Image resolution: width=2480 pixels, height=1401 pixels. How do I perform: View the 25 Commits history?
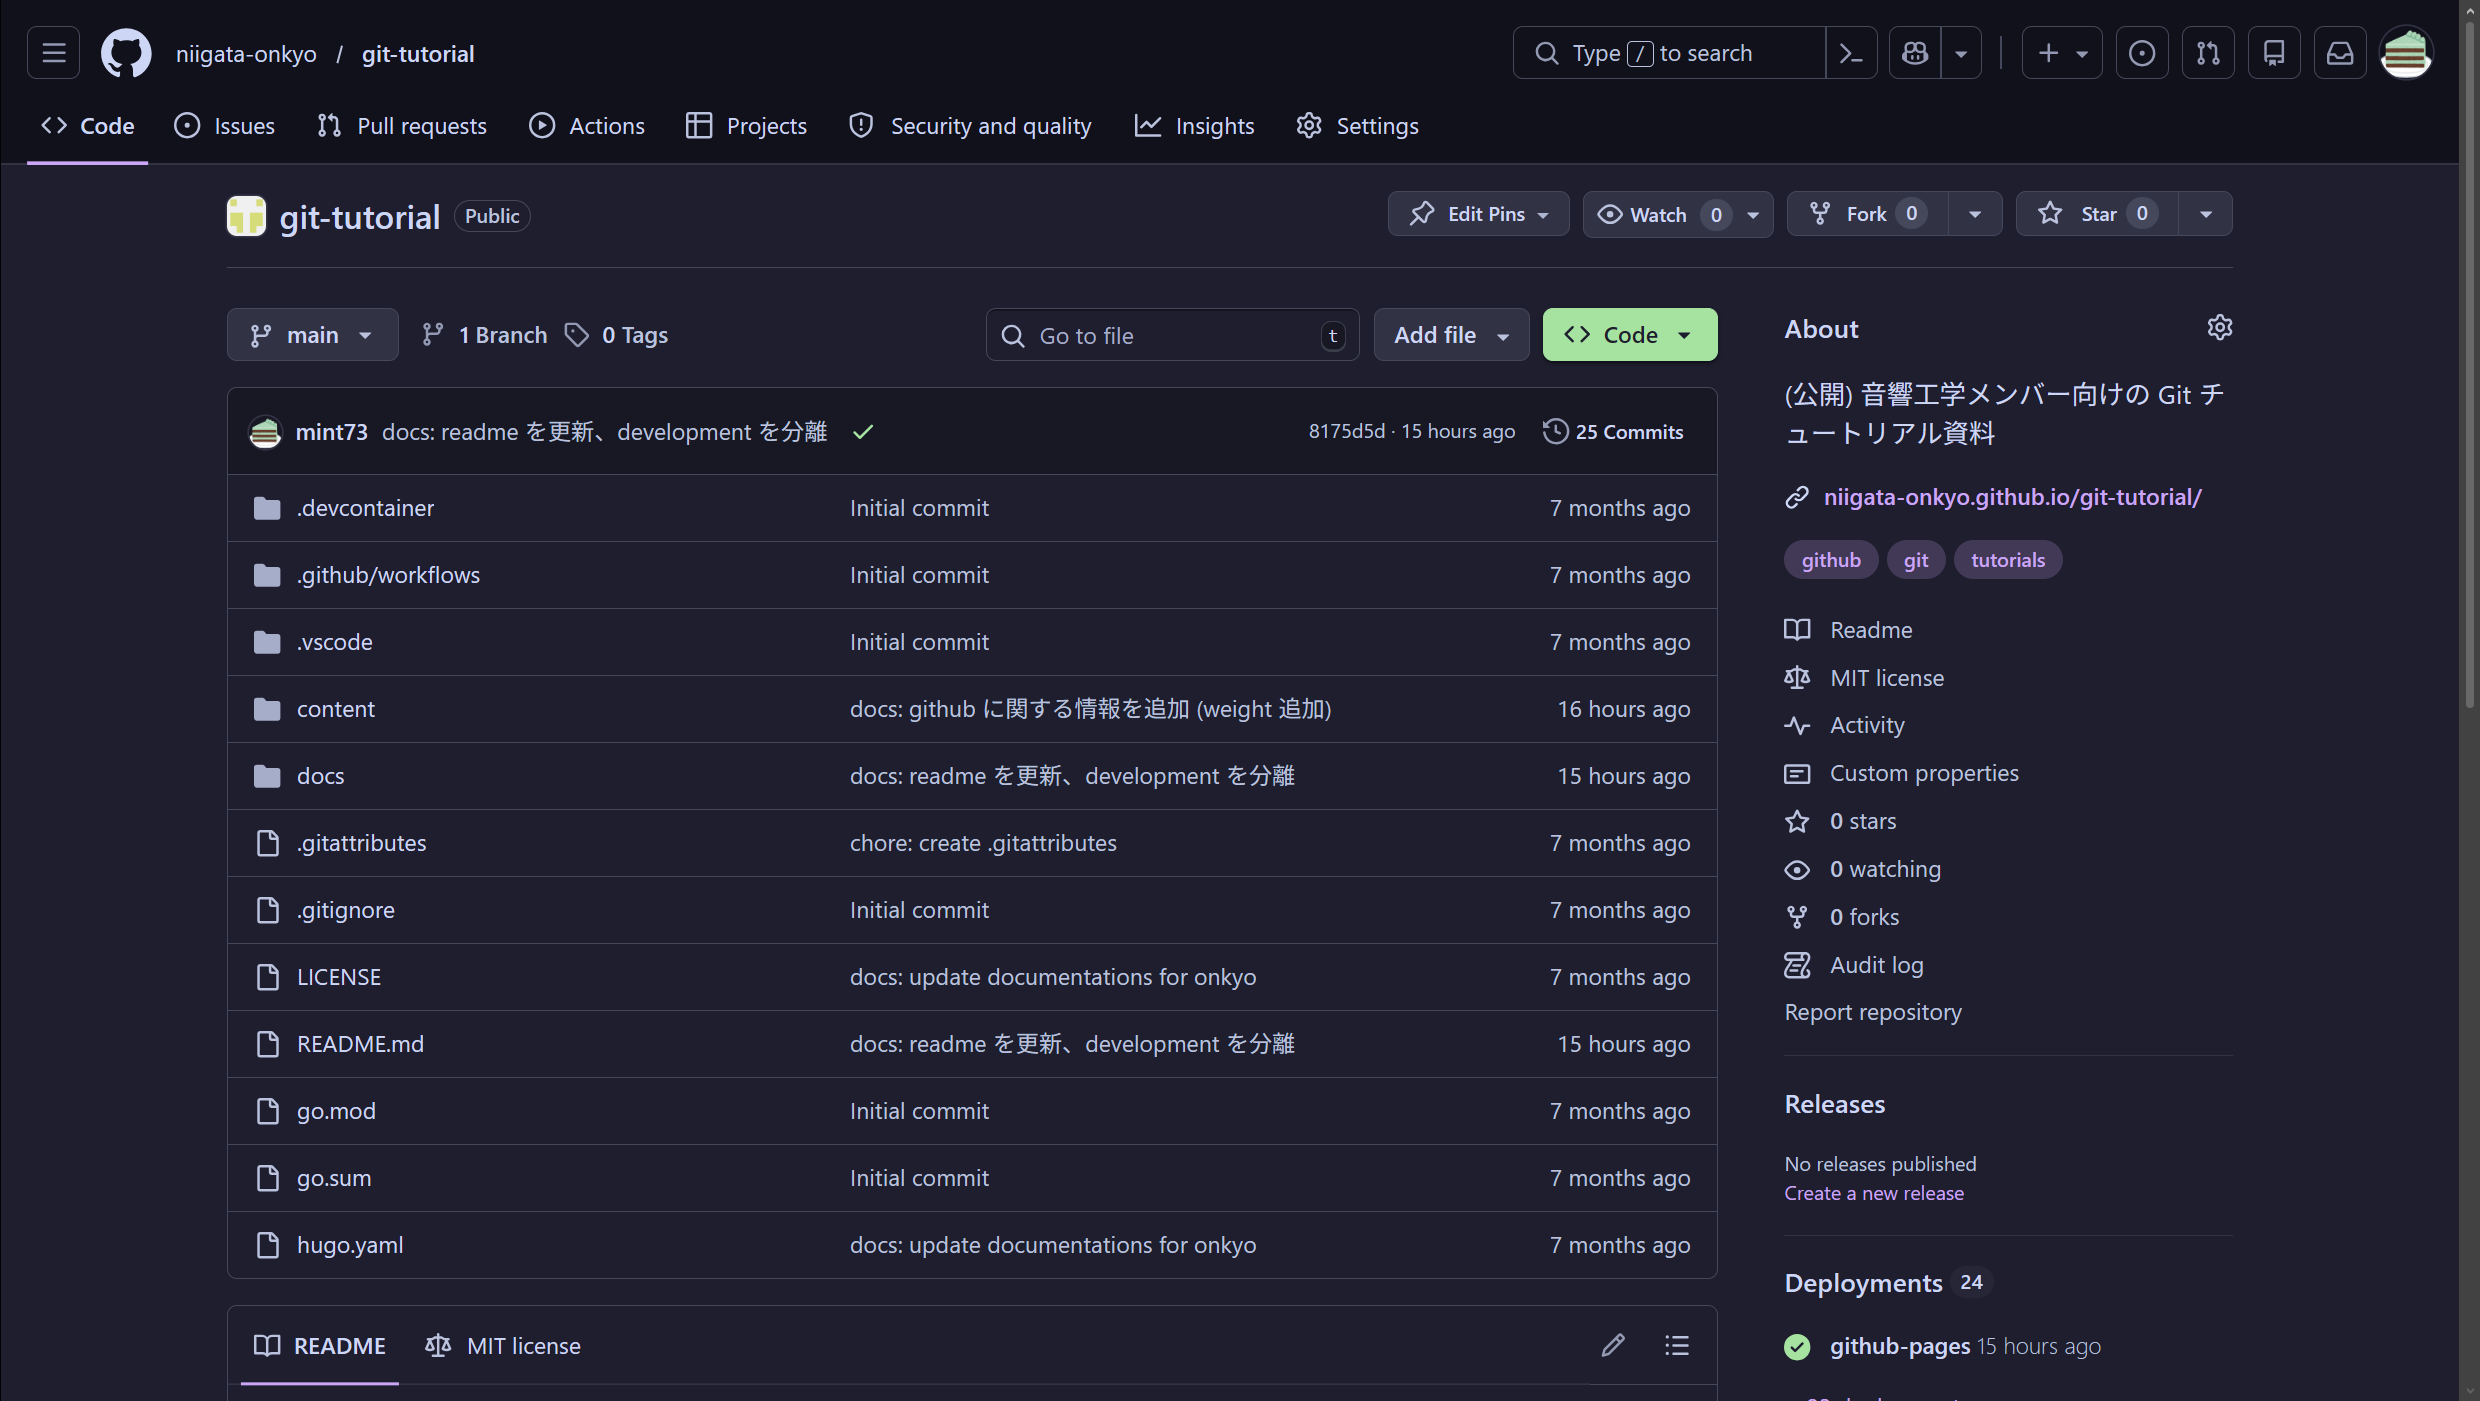pyautogui.click(x=1613, y=432)
